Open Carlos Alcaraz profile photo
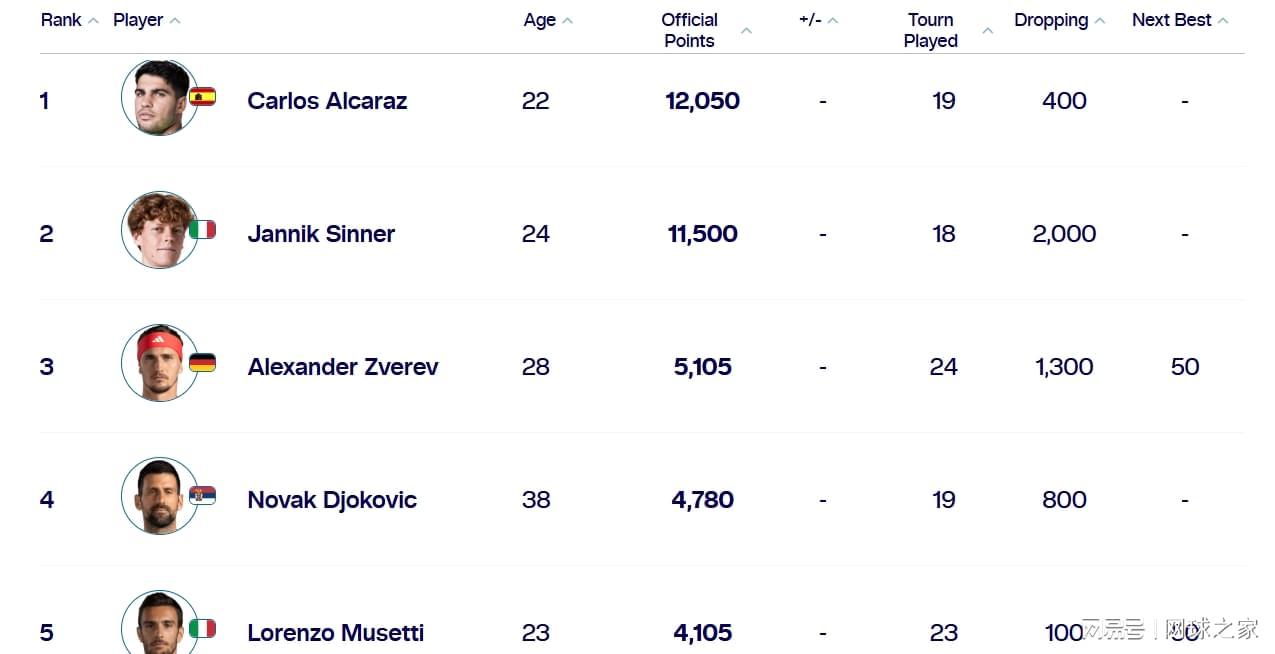The height and width of the screenshot is (654, 1275). tap(160, 98)
